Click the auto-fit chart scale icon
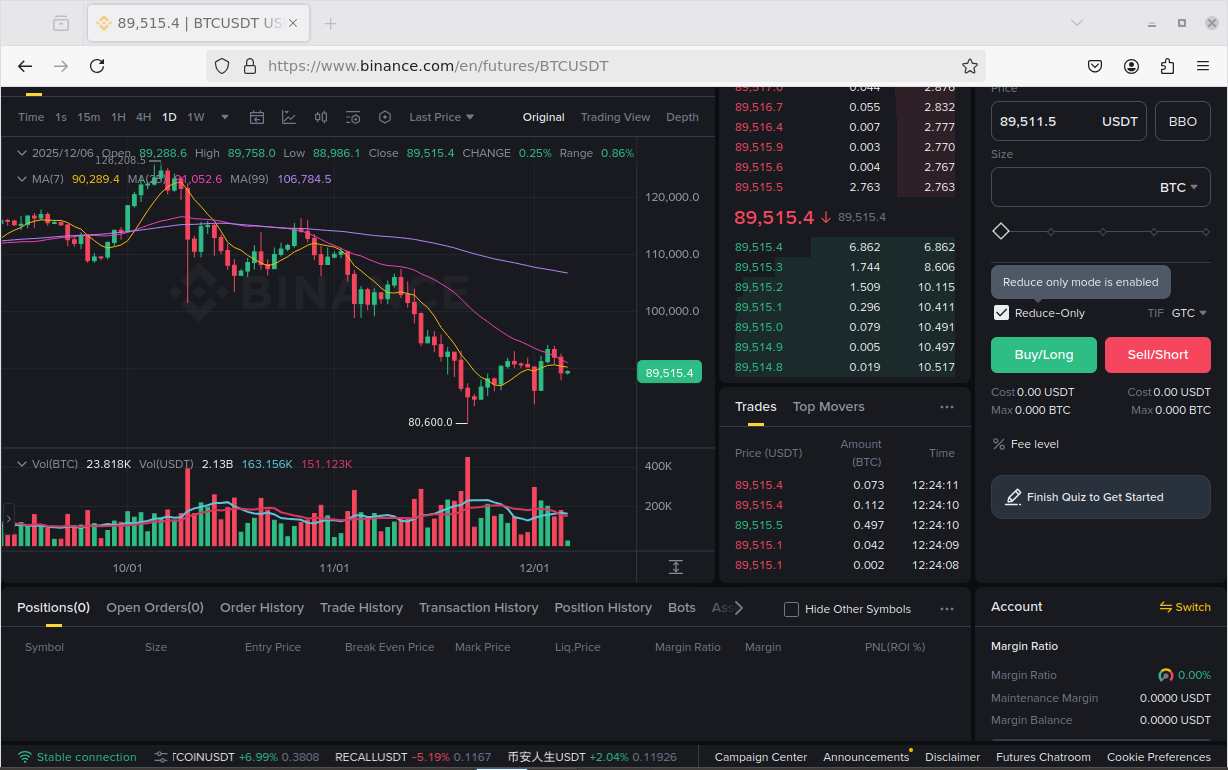This screenshot has width=1228, height=770. click(x=675, y=567)
